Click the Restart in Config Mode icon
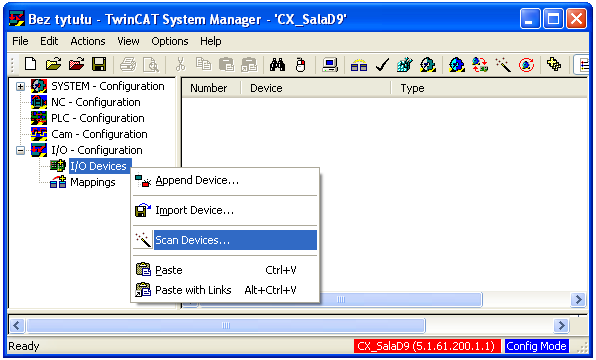 (x=457, y=64)
